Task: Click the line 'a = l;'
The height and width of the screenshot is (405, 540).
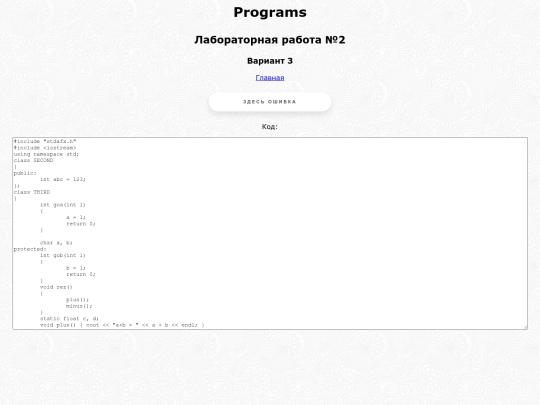Action: [x=76, y=217]
